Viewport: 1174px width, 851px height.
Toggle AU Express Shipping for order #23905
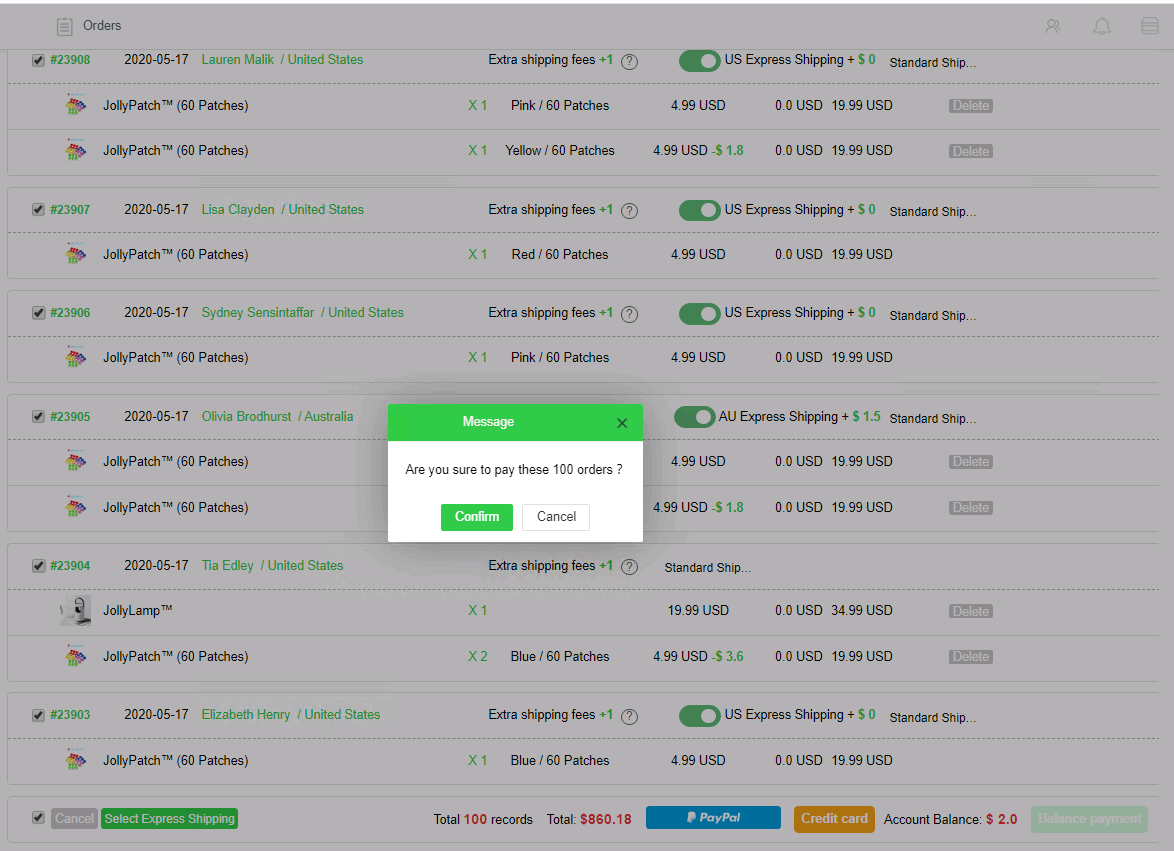coord(694,417)
